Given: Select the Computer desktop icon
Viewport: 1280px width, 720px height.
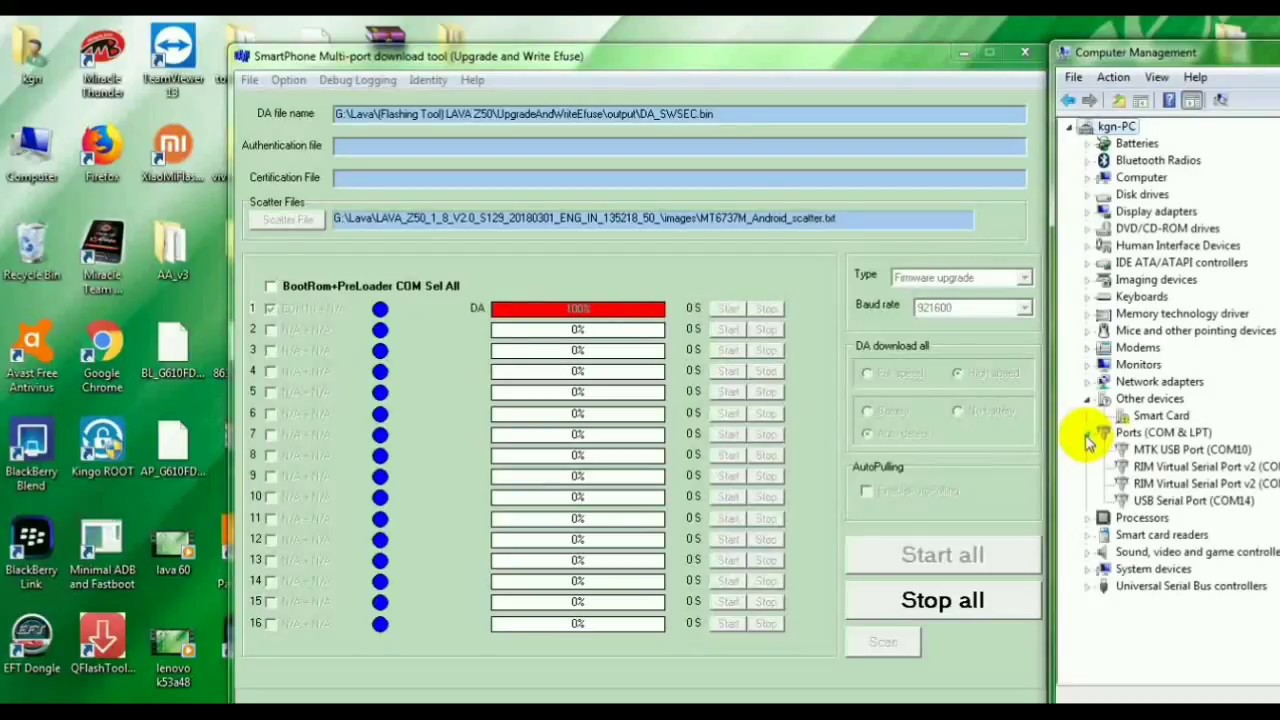Looking at the screenshot, I should click(31, 155).
